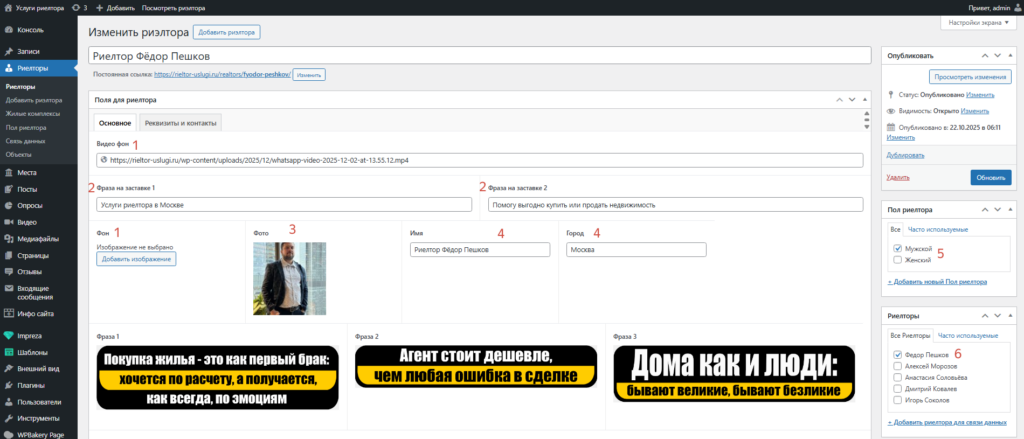This screenshot has width=1024, height=439.
Task: Click Фраза на заставке 1 input
Action: point(283,204)
